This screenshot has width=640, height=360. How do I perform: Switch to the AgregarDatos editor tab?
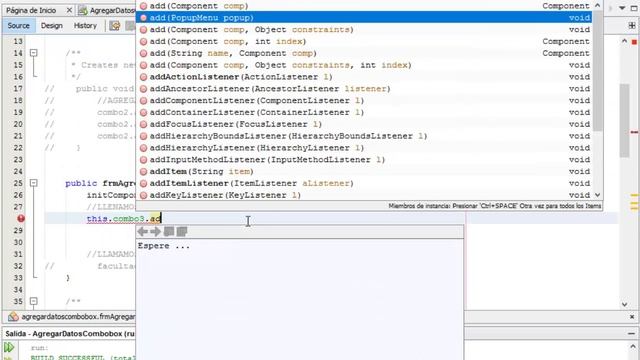(x=107, y=10)
